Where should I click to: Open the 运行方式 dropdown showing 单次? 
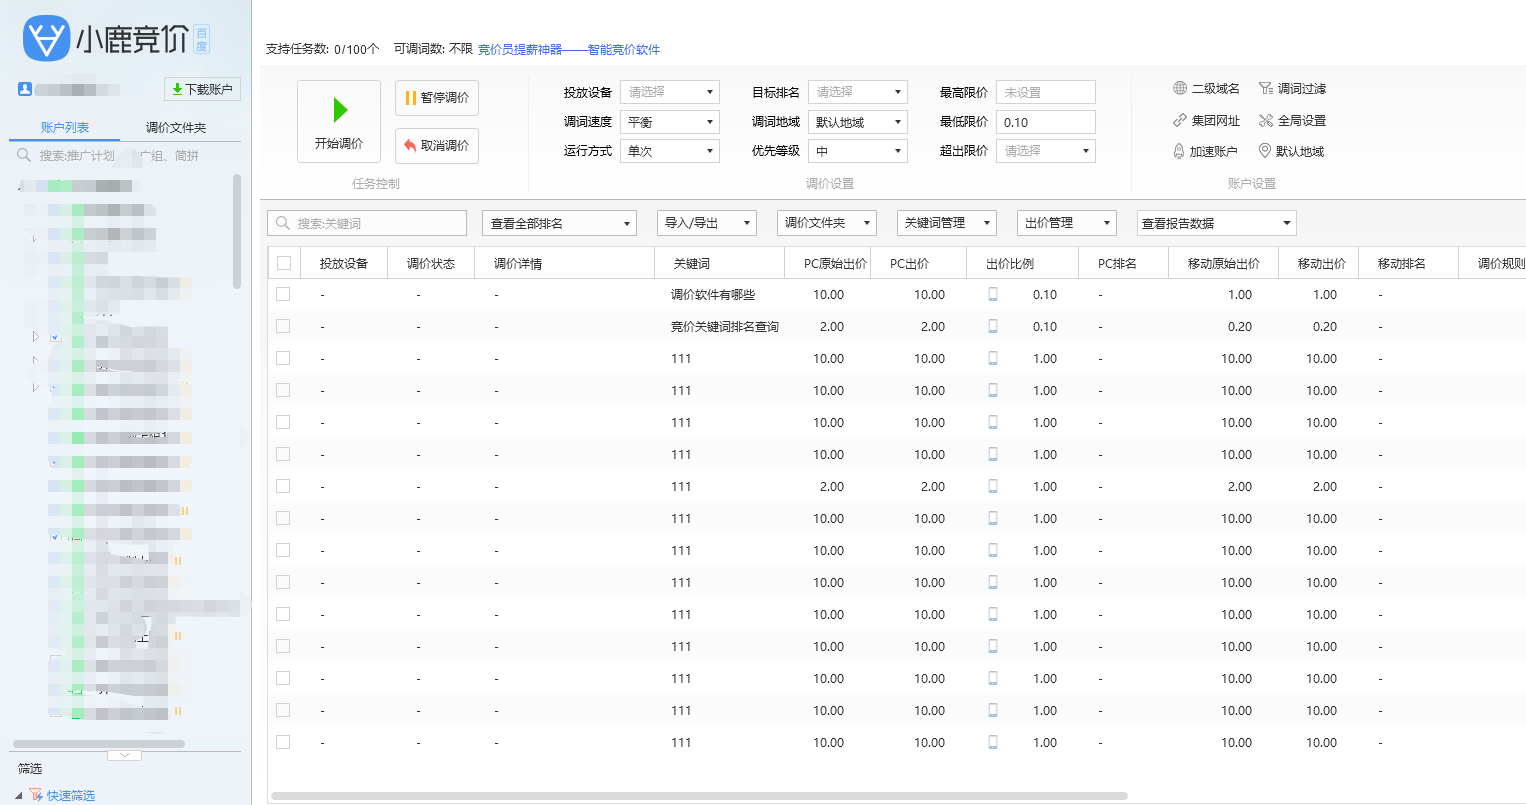670,151
